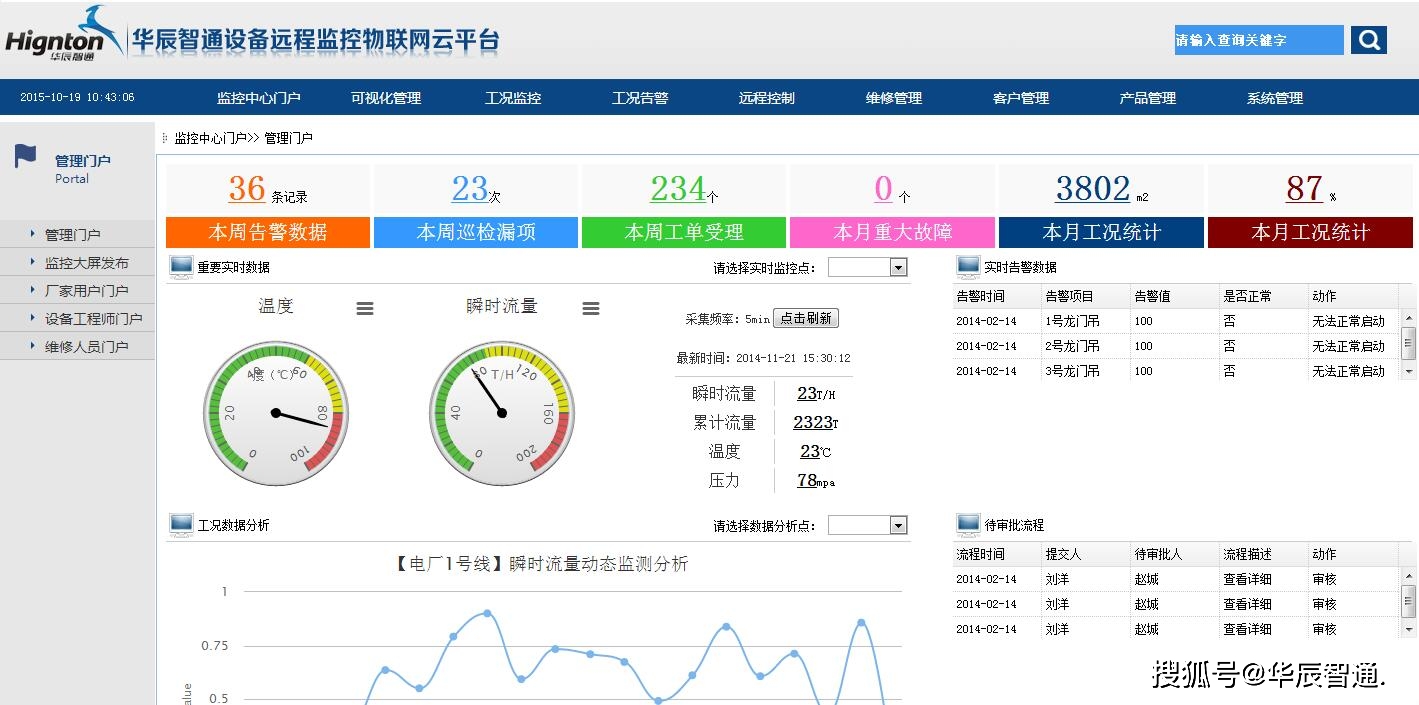Screen dimensions: 1419x705
Task: Click the 告警项目 column header
Action: tap(1069, 296)
